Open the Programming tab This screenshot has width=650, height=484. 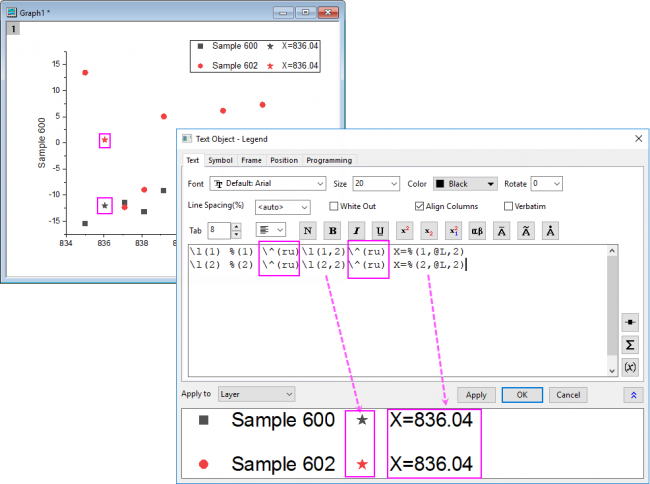[x=328, y=160]
